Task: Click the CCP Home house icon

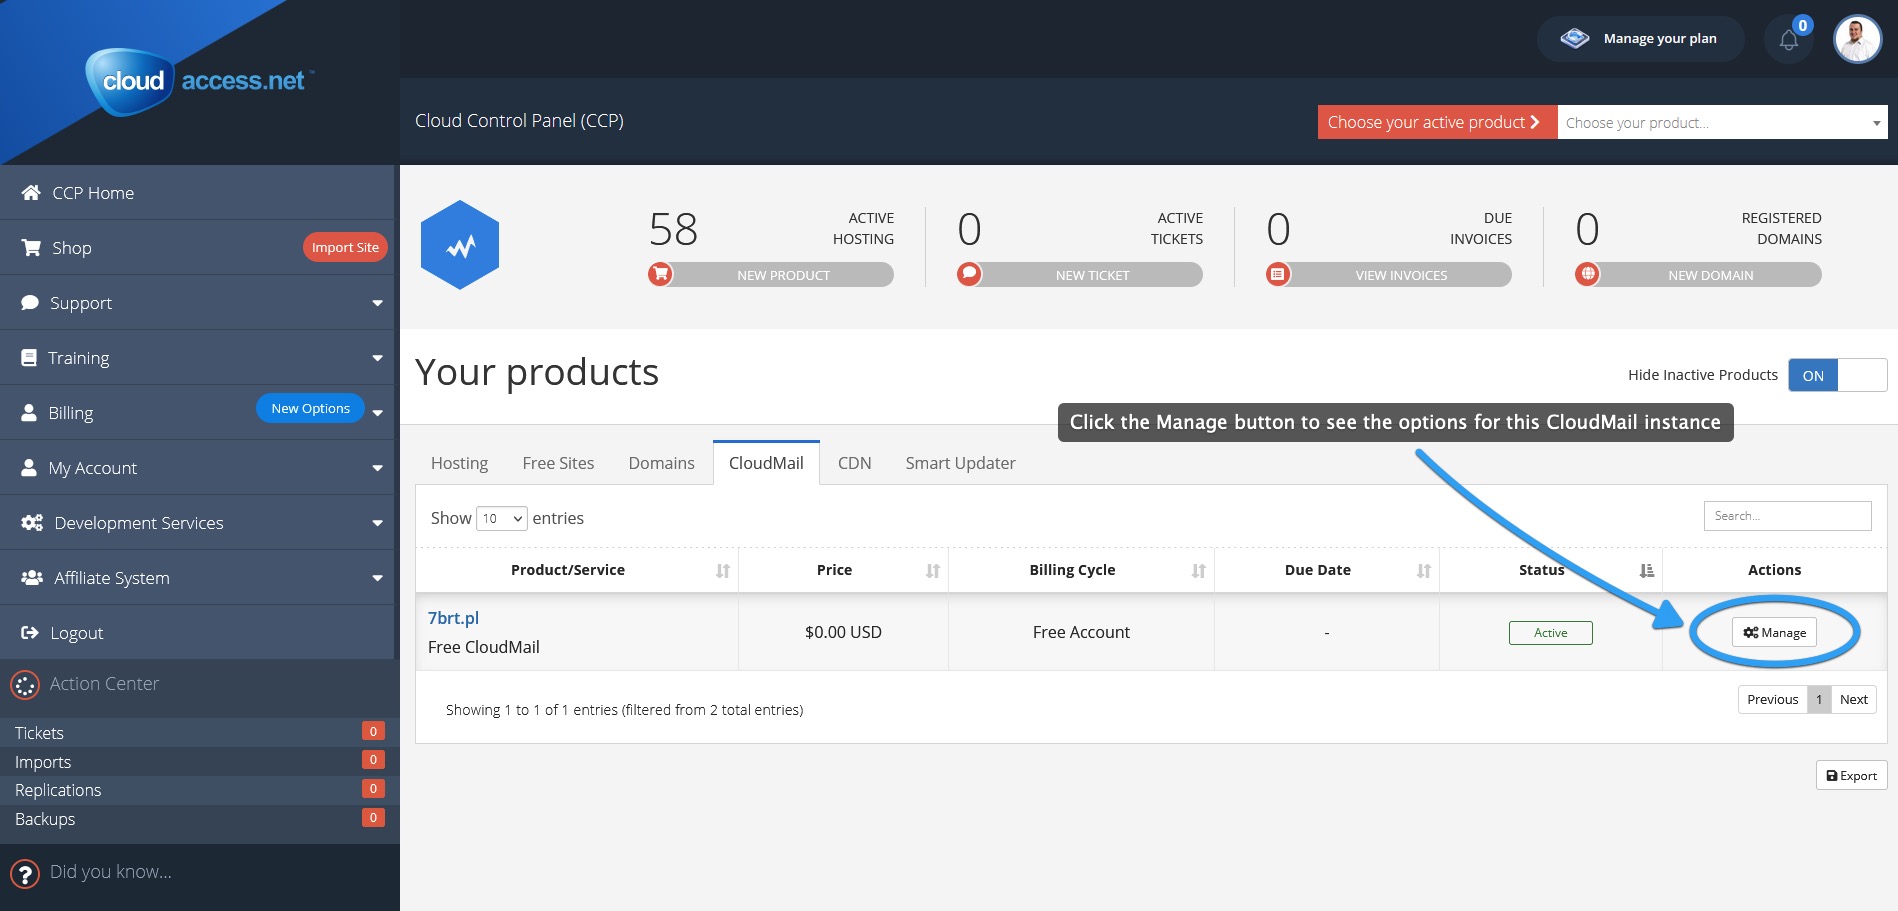Action: [x=31, y=192]
